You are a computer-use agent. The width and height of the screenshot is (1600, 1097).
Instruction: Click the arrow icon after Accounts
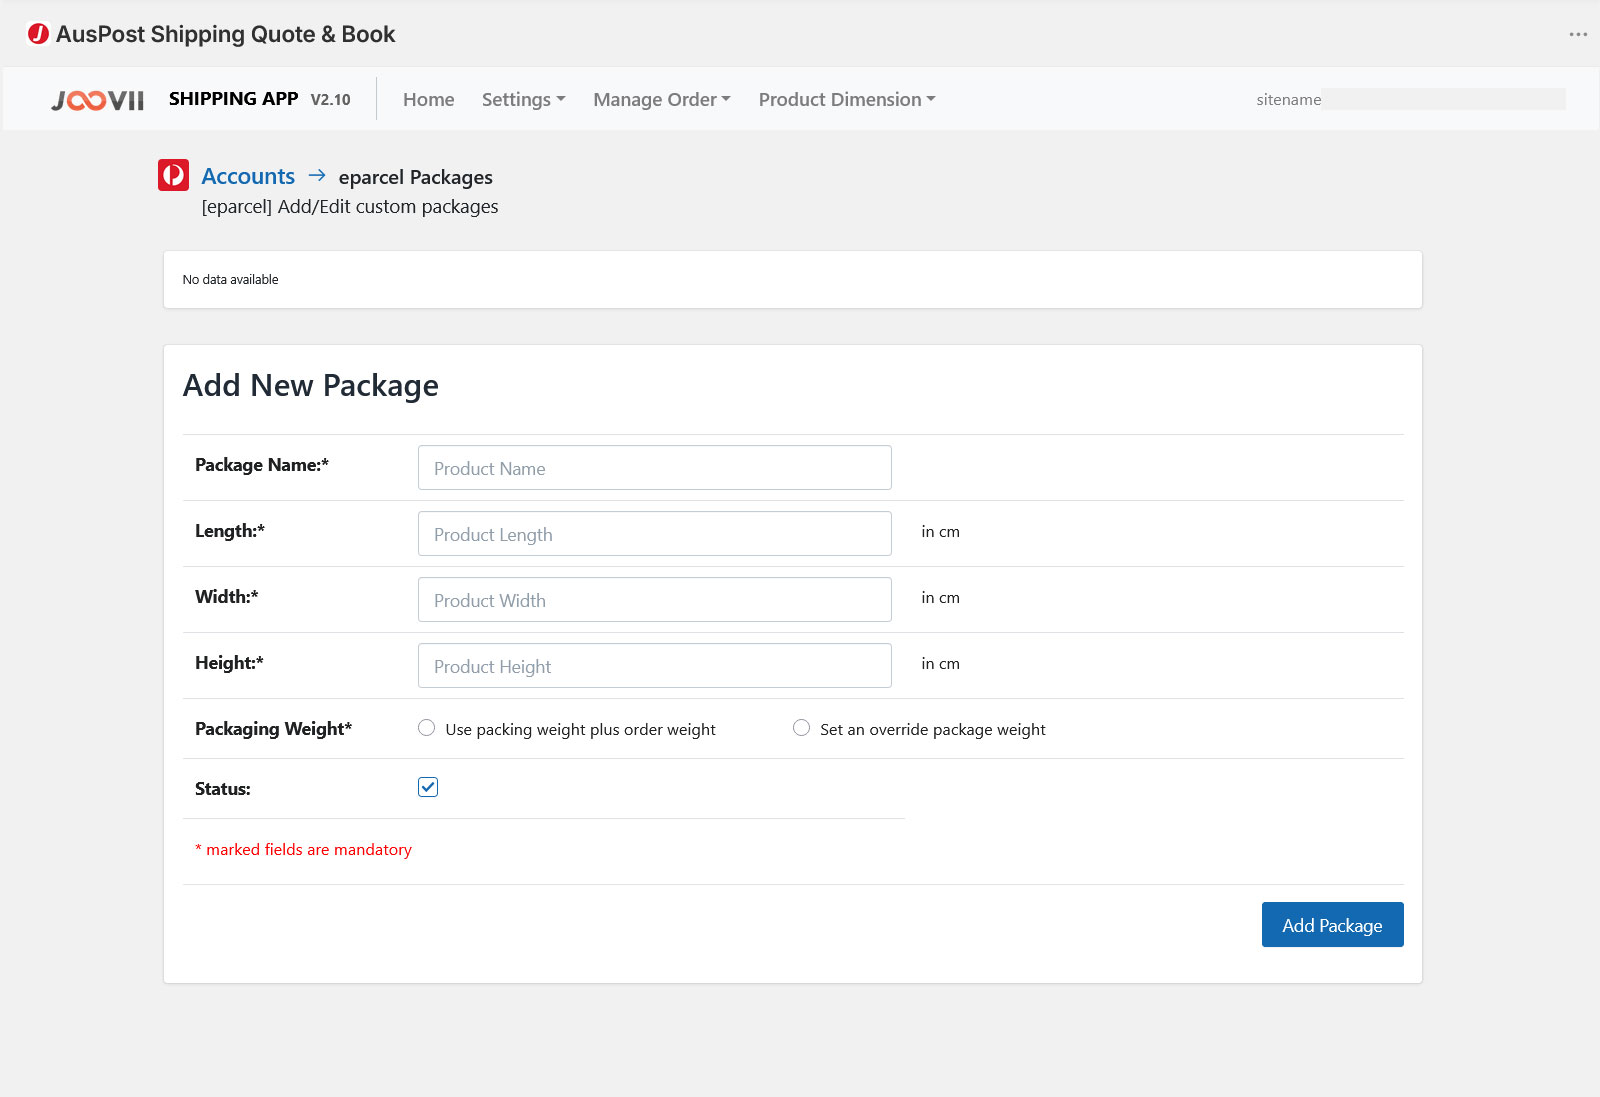(317, 175)
